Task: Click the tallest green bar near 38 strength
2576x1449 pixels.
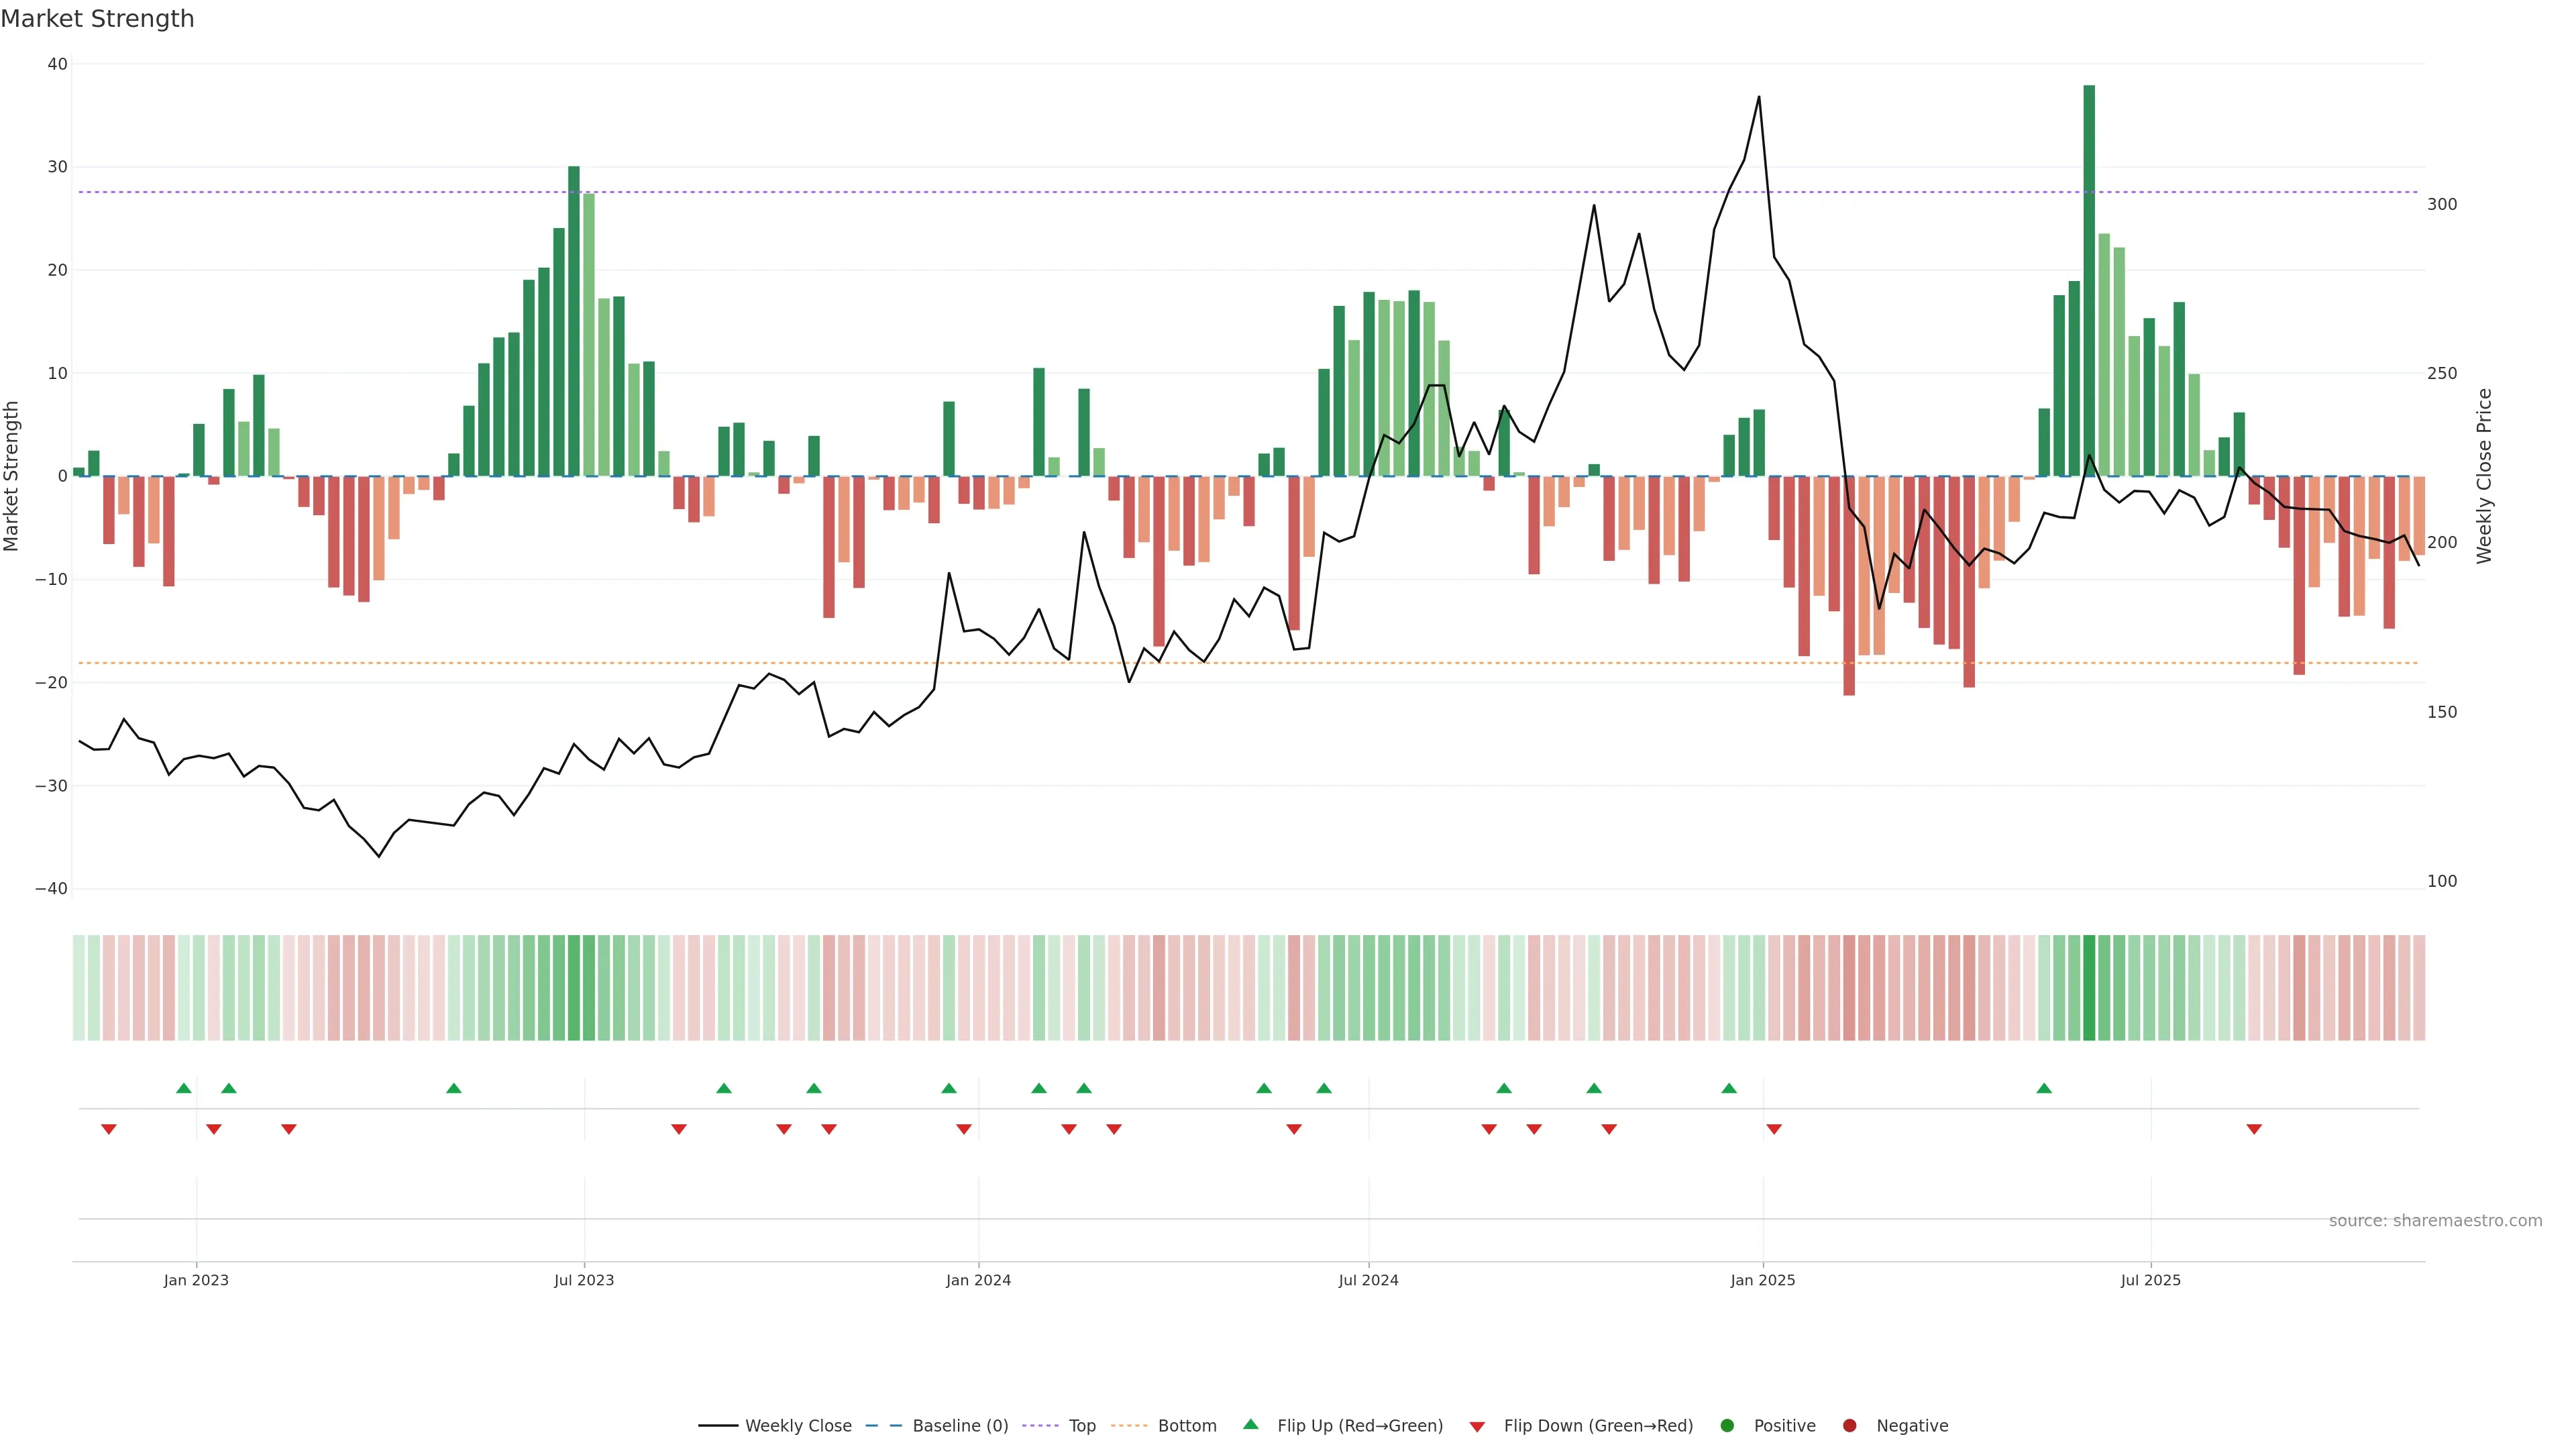Action: (2089, 280)
